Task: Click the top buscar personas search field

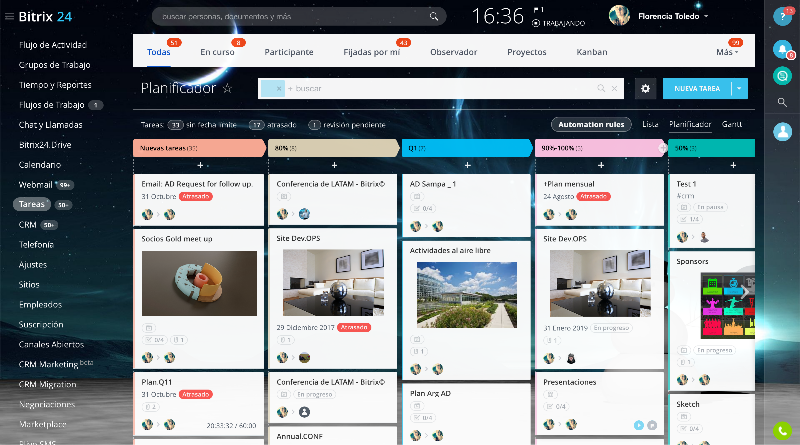Action: point(299,16)
